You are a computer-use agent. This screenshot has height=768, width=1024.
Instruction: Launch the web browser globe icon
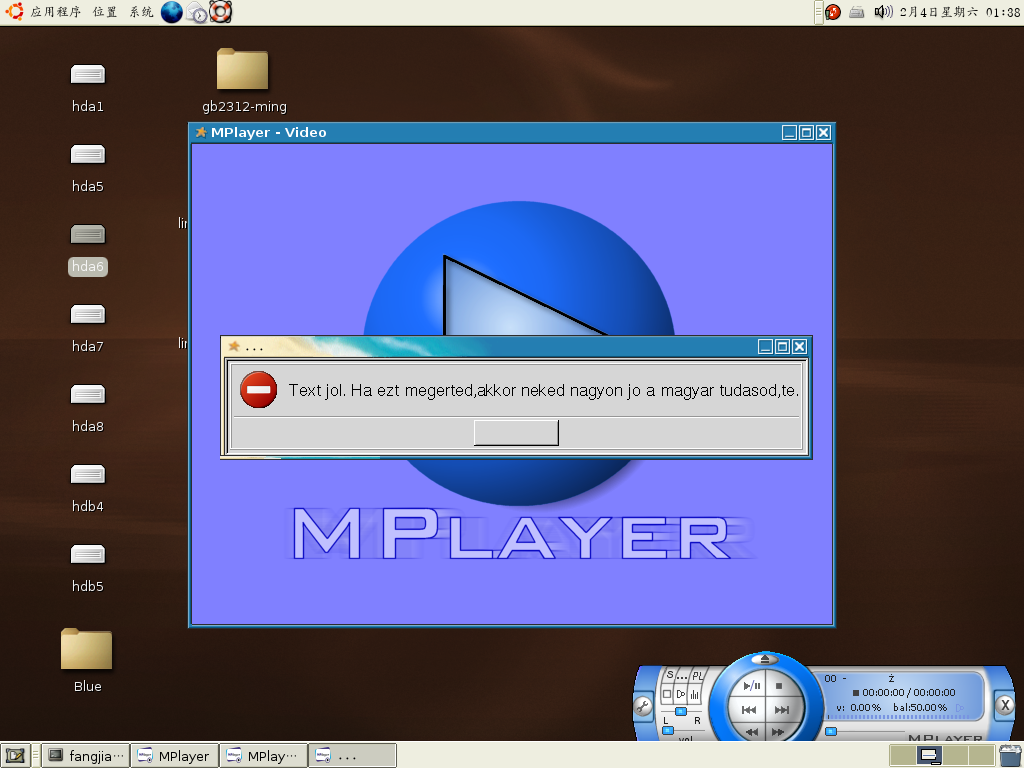click(172, 12)
